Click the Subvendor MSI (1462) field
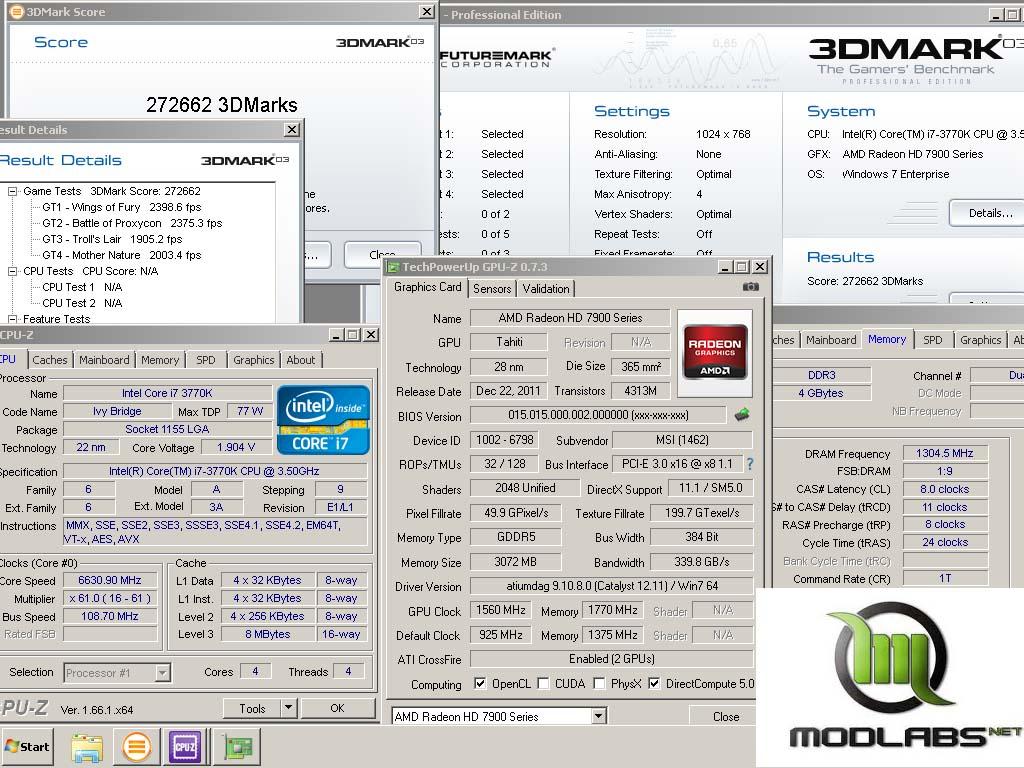 tap(682, 440)
